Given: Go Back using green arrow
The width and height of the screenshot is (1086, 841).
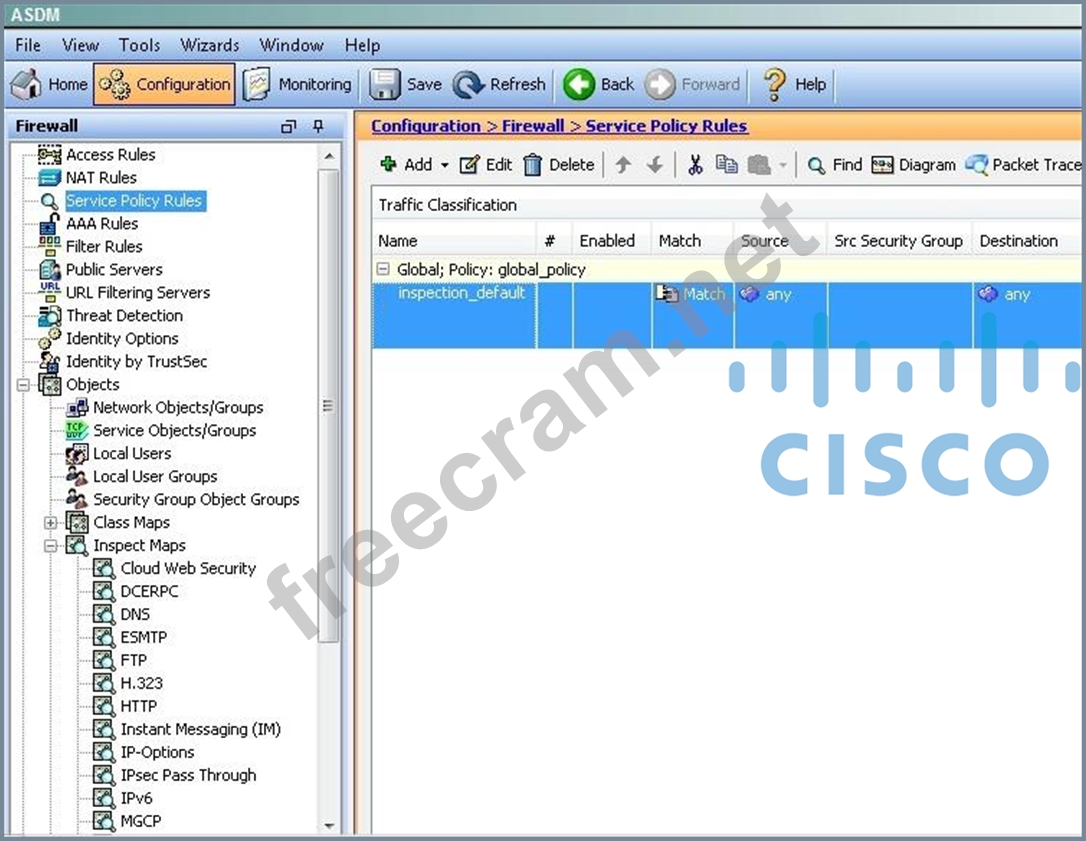Looking at the screenshot, I should coord(578,85).
